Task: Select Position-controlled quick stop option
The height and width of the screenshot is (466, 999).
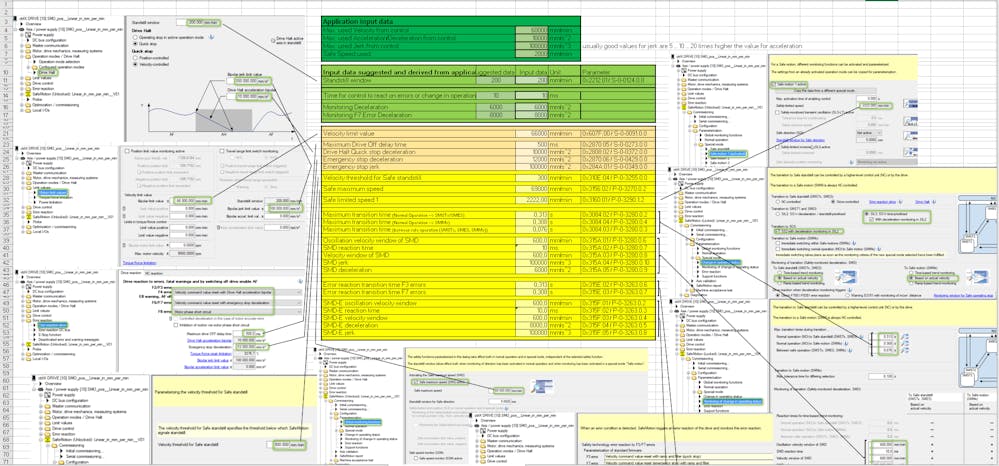Action: (135, 58)
